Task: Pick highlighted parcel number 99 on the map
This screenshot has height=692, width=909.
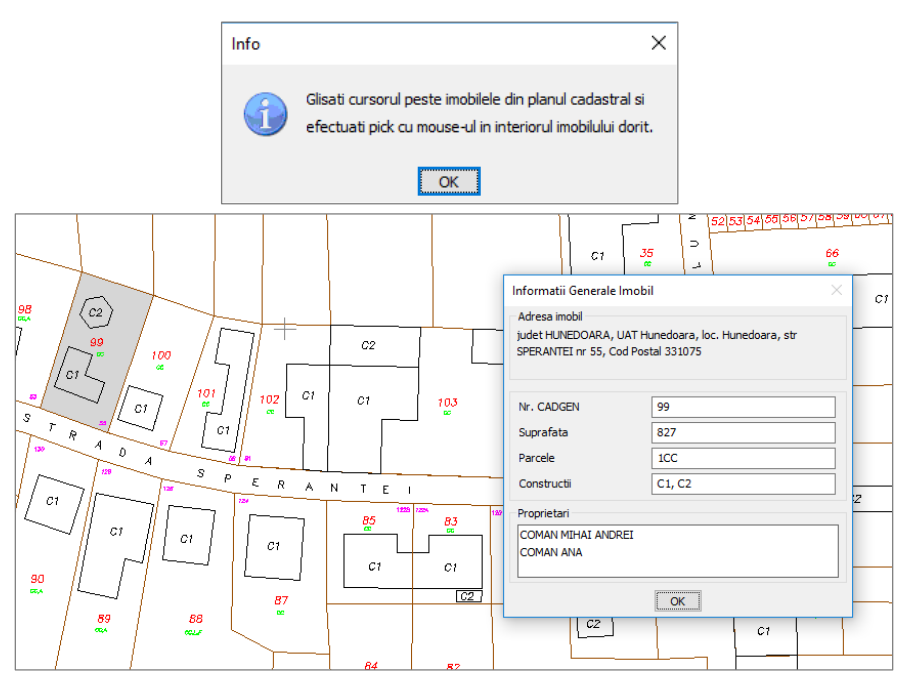Action: pyautogui.click(x=97, y=342)
